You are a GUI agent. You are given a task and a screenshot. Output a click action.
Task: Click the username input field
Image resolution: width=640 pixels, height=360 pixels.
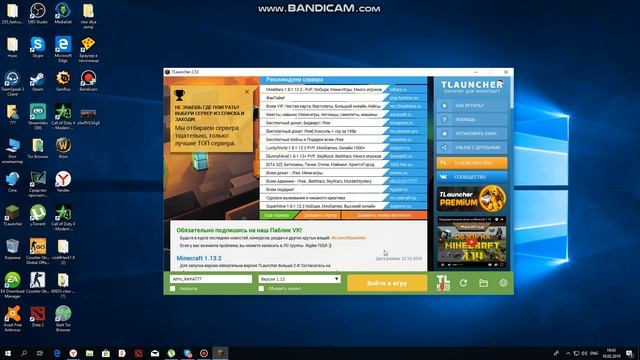click(211, 279)
